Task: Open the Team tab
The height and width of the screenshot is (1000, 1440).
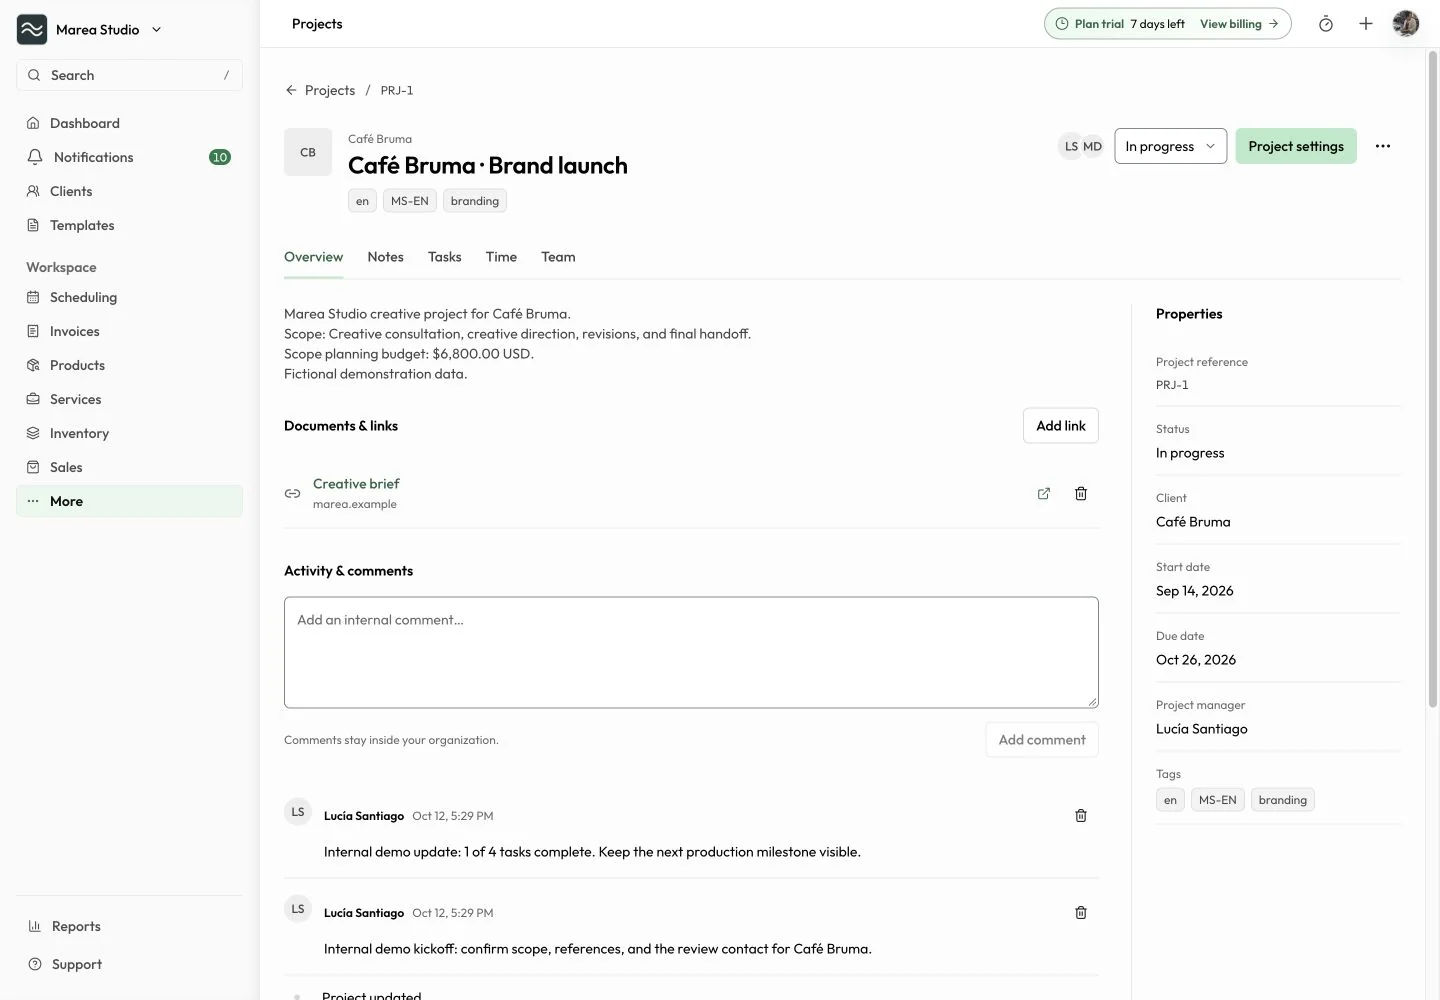Action: [x=558, y=257]
